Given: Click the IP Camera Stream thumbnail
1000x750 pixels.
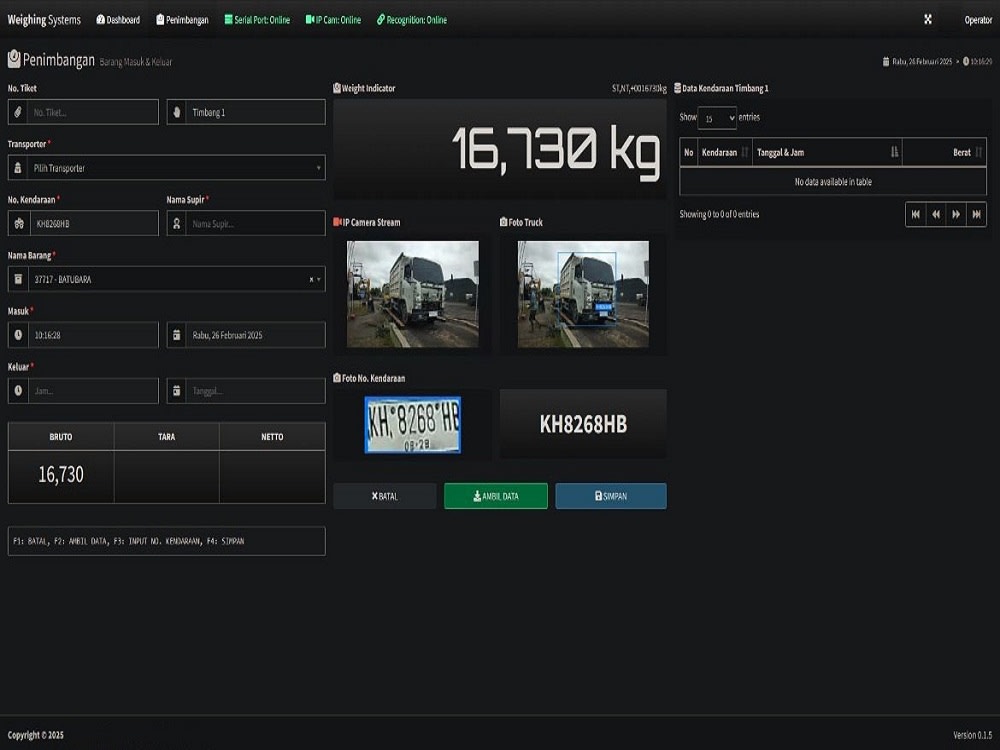Looking at the screenshot, I should pos(413,294).
